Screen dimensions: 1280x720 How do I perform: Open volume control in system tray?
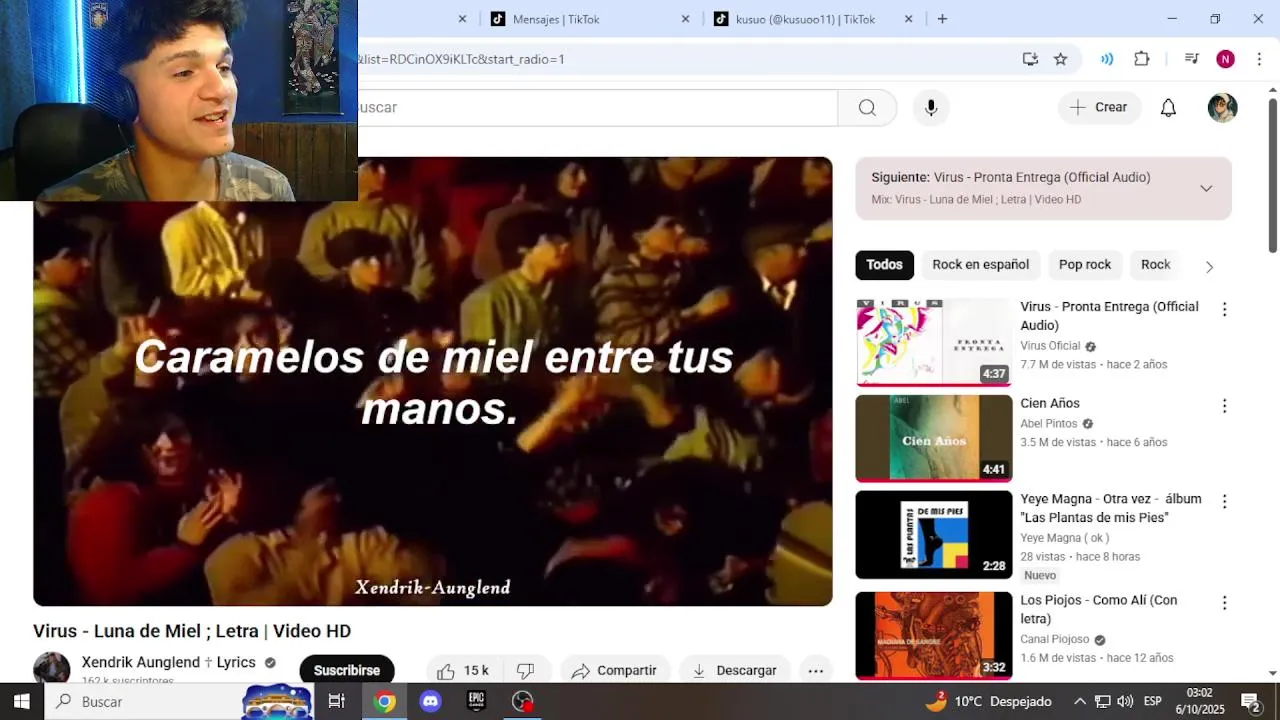coord(1125,701)
